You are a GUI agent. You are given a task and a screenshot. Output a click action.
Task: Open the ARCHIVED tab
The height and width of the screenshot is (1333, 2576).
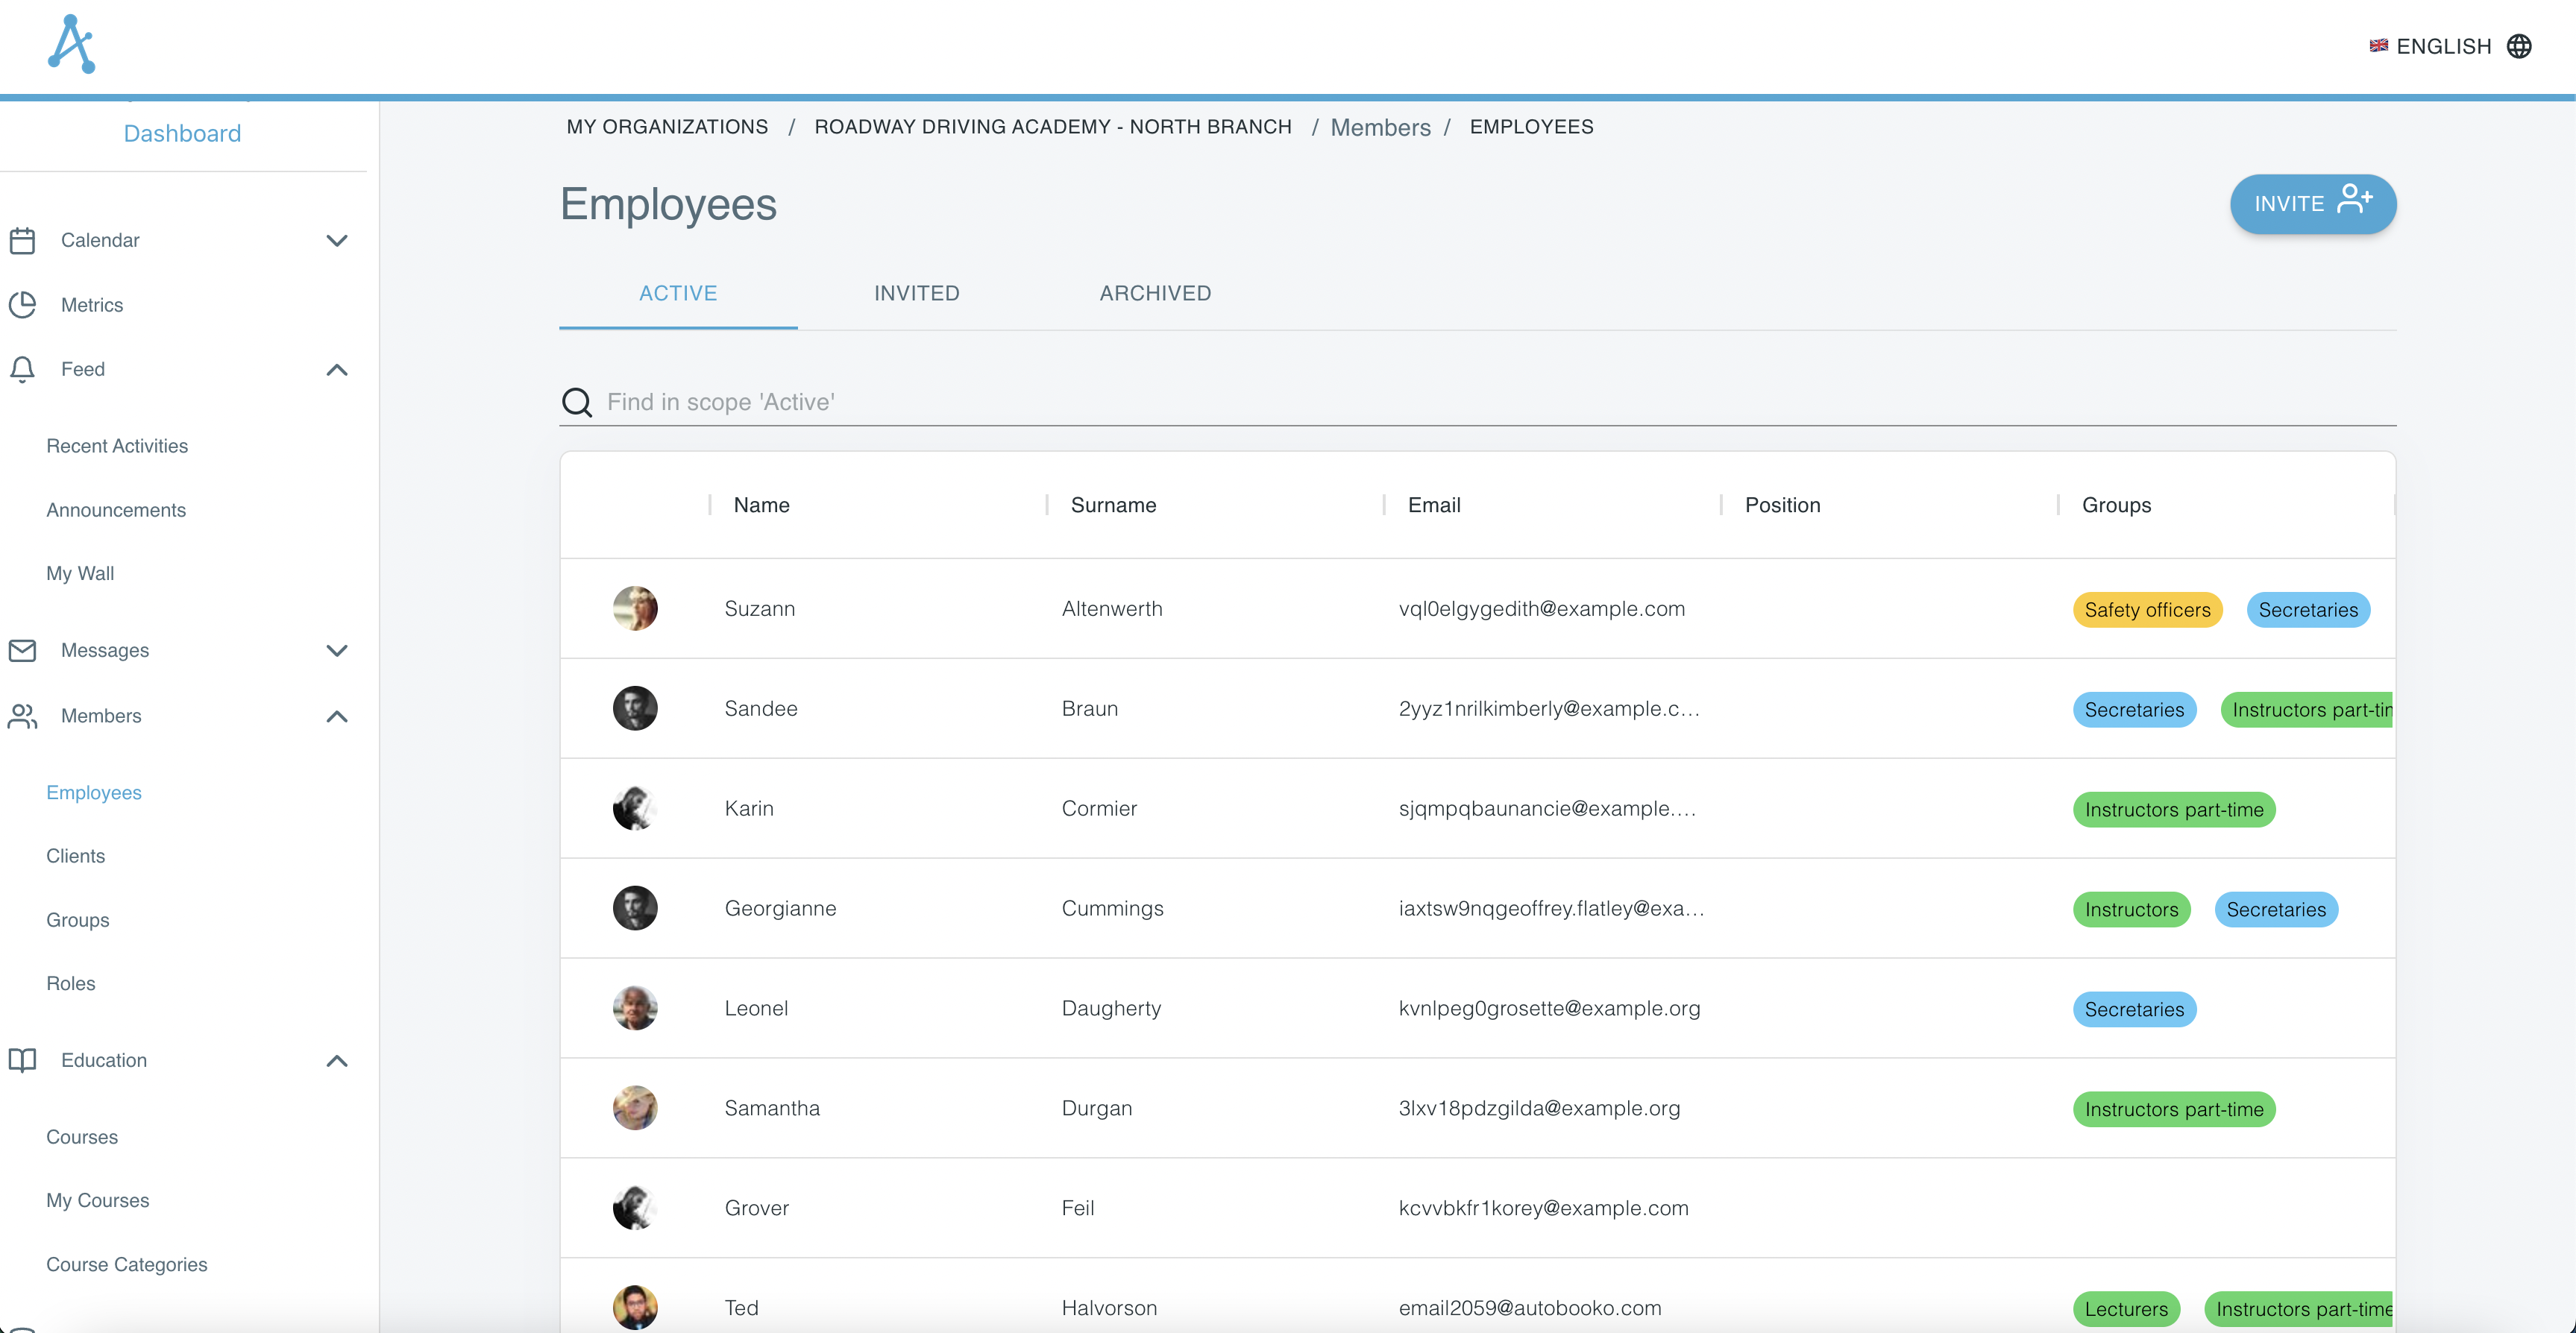[x=1155, y=293]
